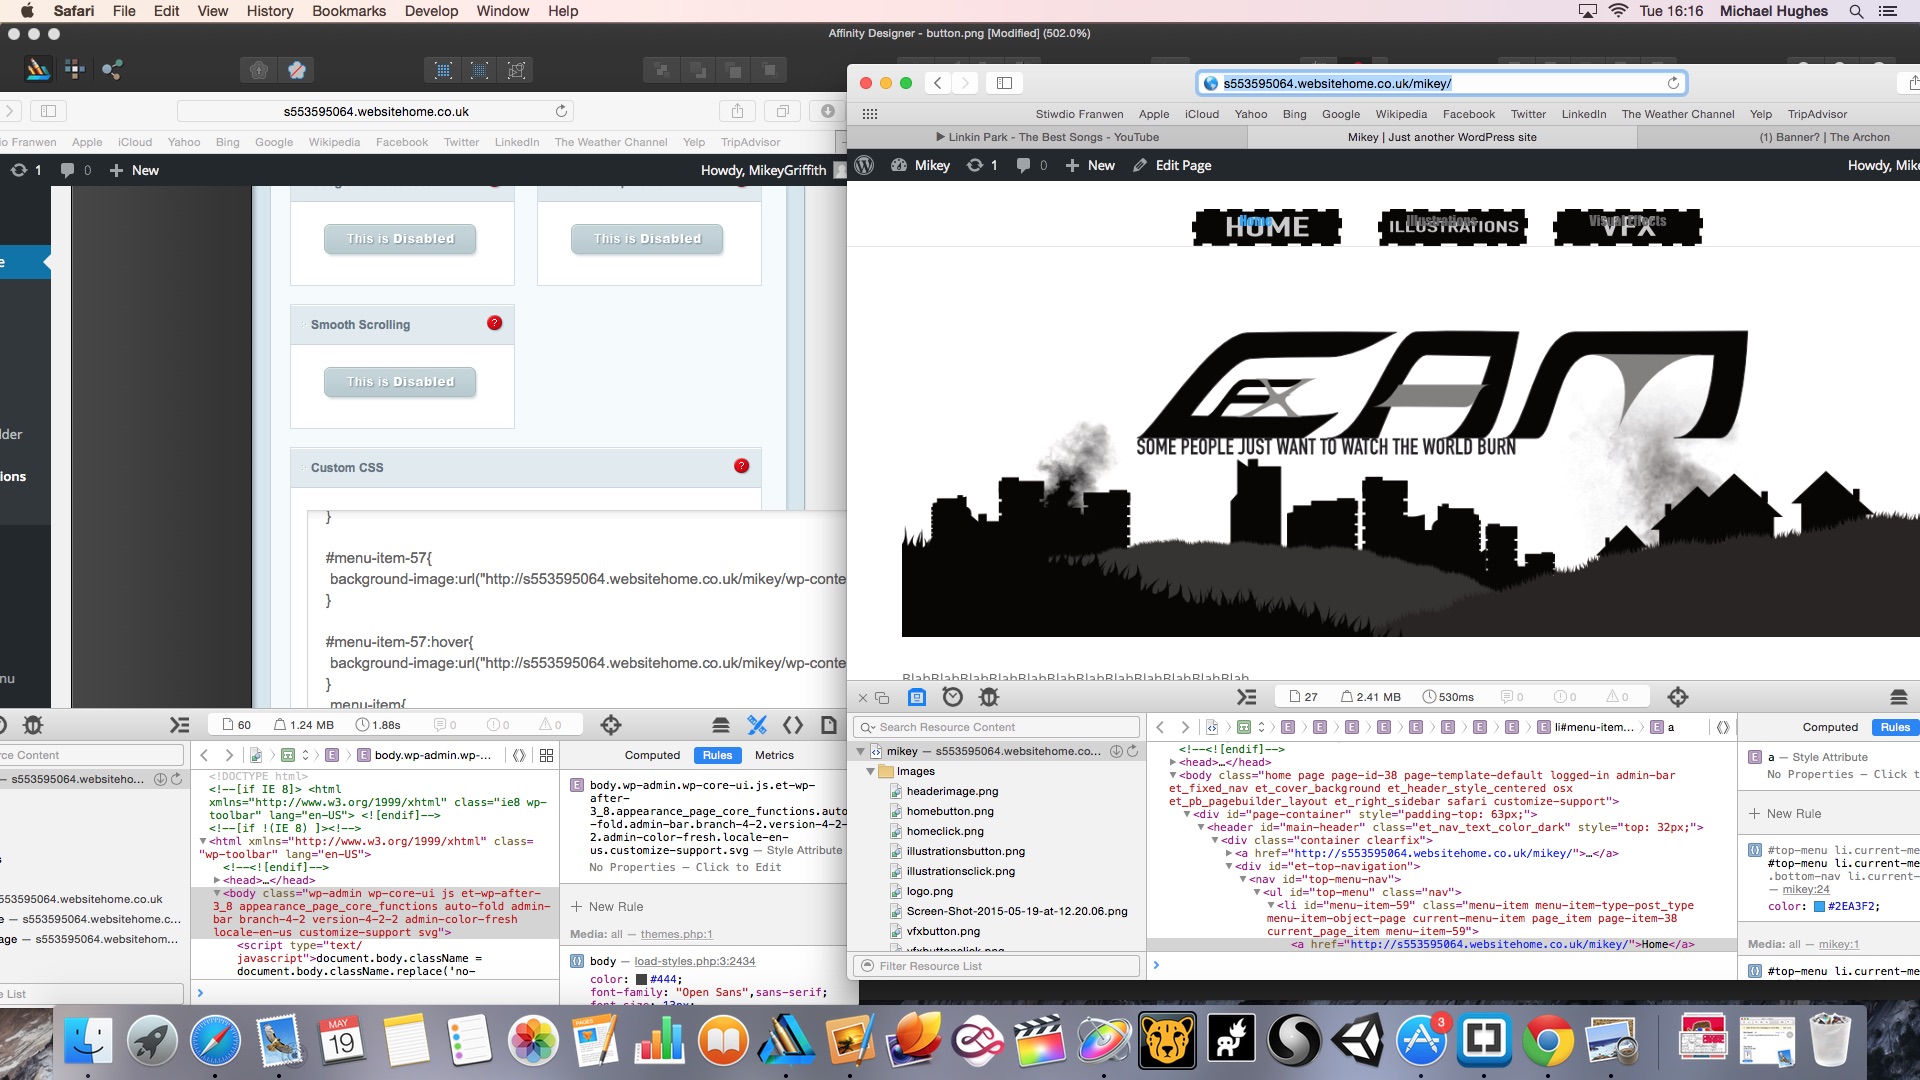Switch to the Computed tab in right inspector
This screenshot has height=1080, width=1920.
[x=1829, y=727]
